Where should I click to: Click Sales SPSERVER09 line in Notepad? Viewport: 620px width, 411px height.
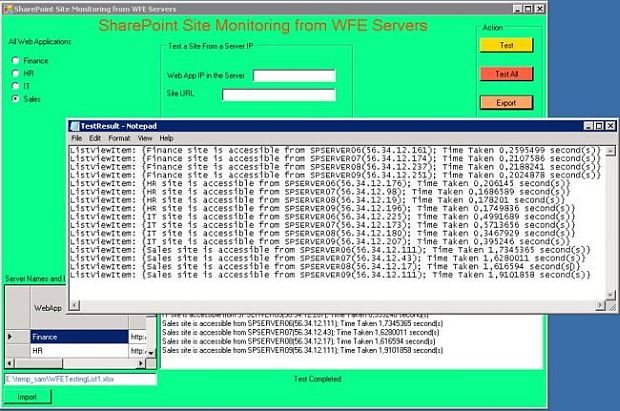[x=330, y=275]
